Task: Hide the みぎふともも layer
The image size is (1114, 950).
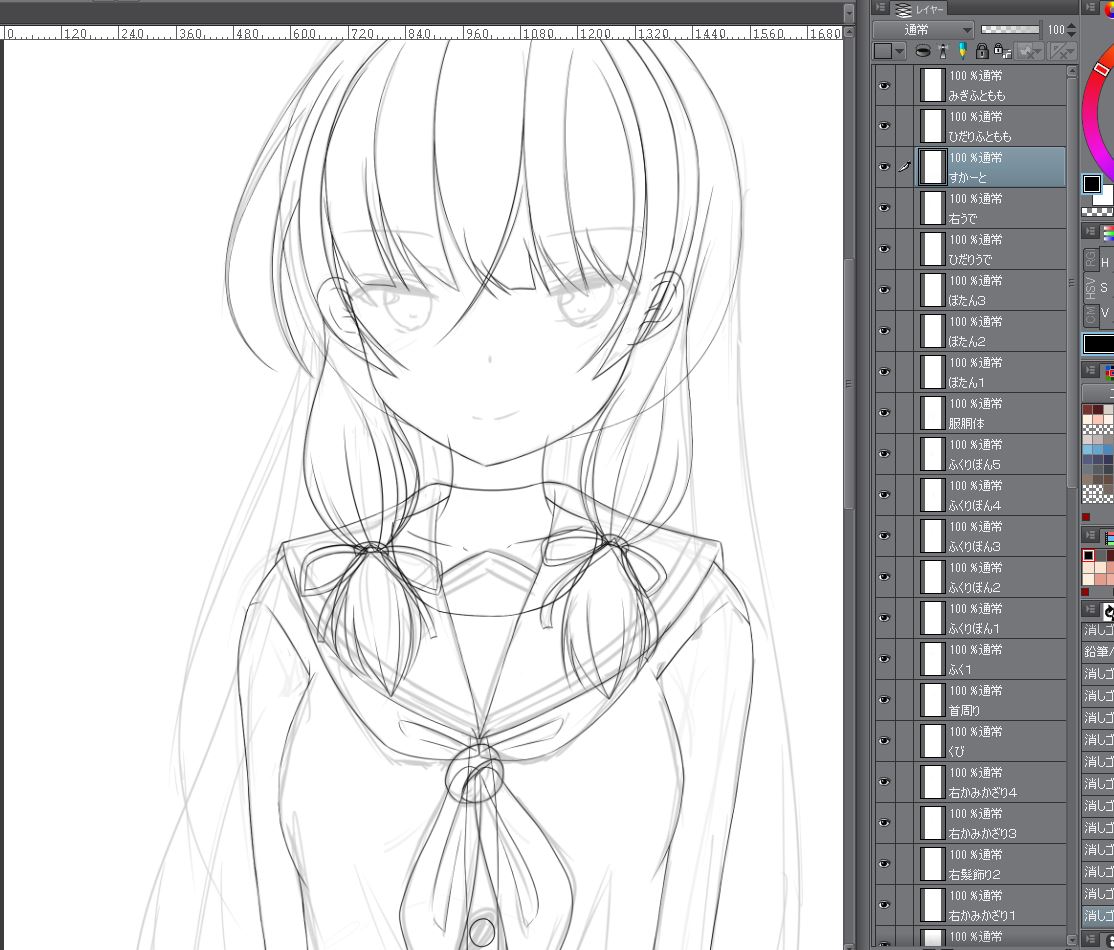Action: 885,85
